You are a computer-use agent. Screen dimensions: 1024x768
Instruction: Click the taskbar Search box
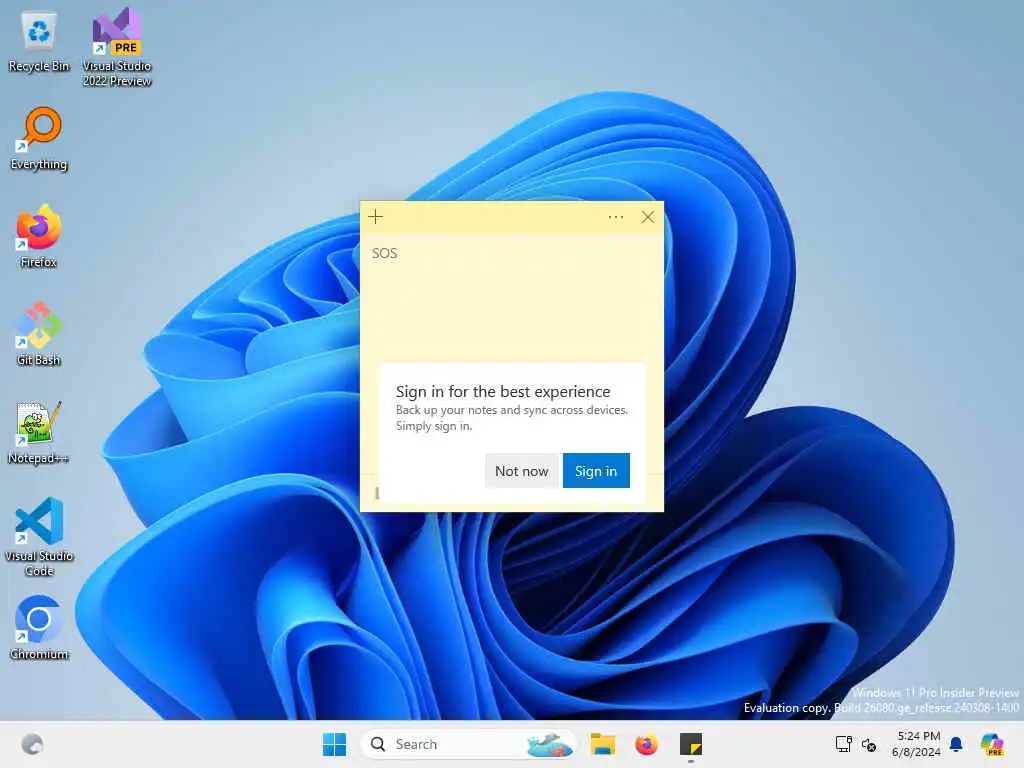coord(467,744)
